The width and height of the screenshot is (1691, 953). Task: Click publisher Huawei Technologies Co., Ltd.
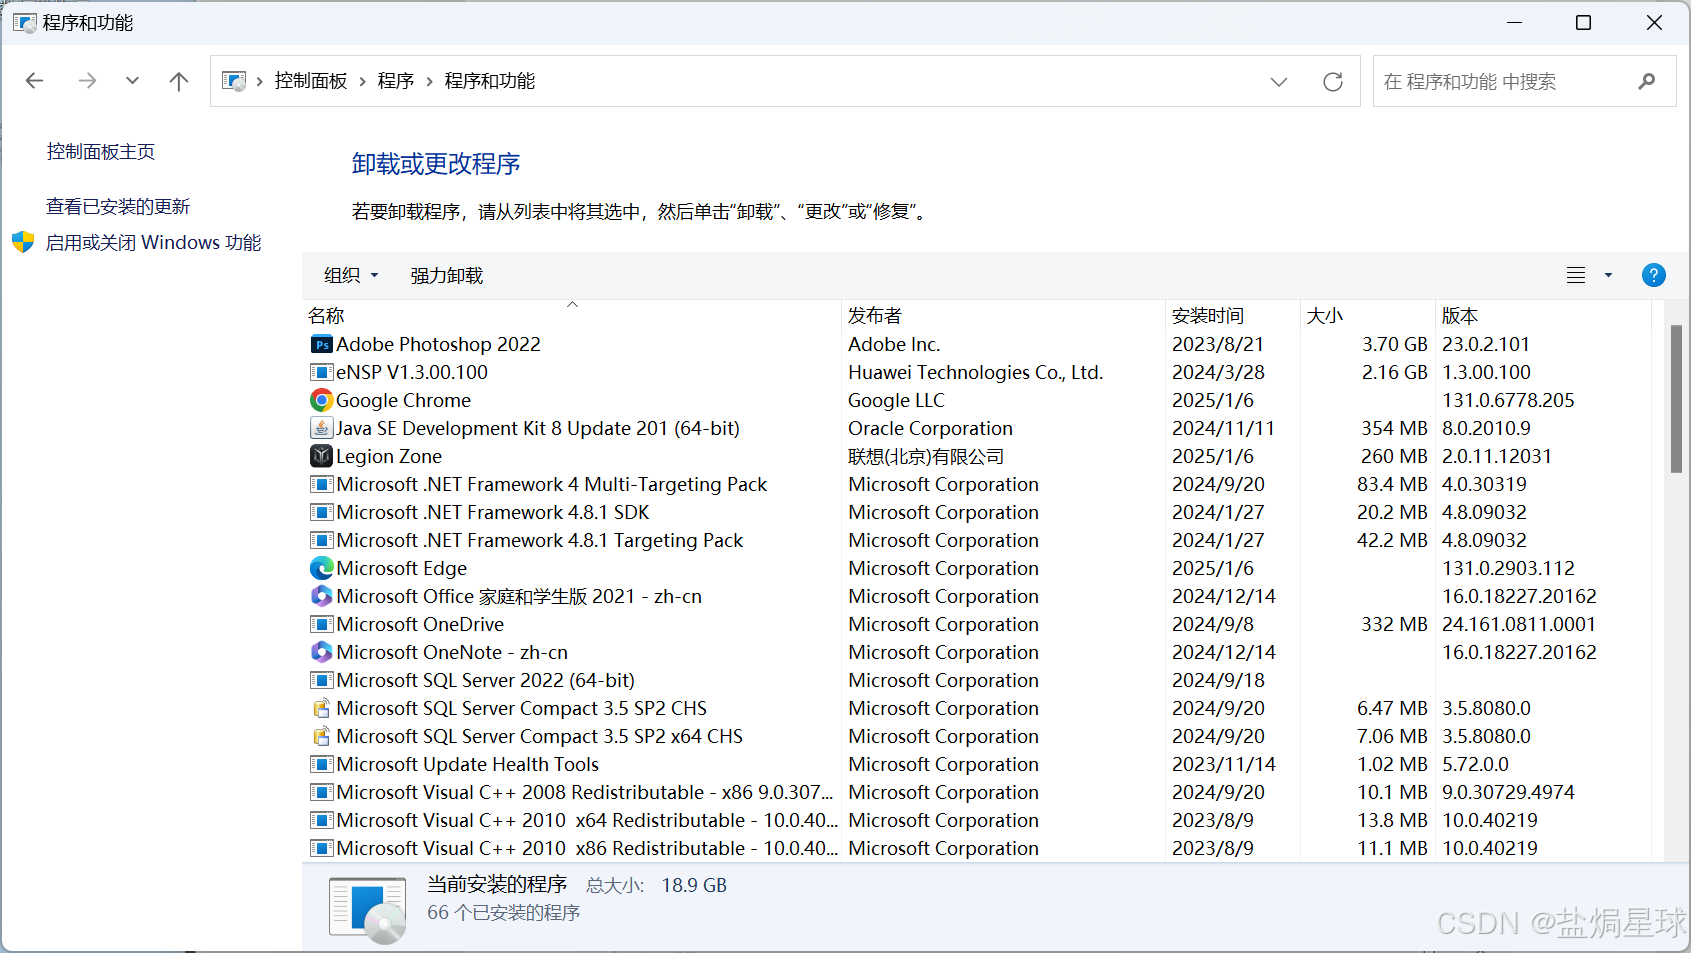[x=976, y=373]
